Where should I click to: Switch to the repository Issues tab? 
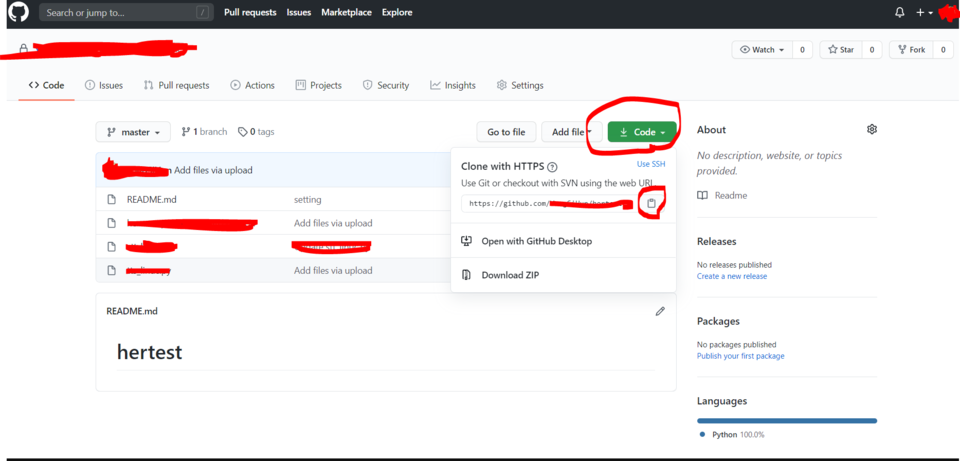(104, 85)
